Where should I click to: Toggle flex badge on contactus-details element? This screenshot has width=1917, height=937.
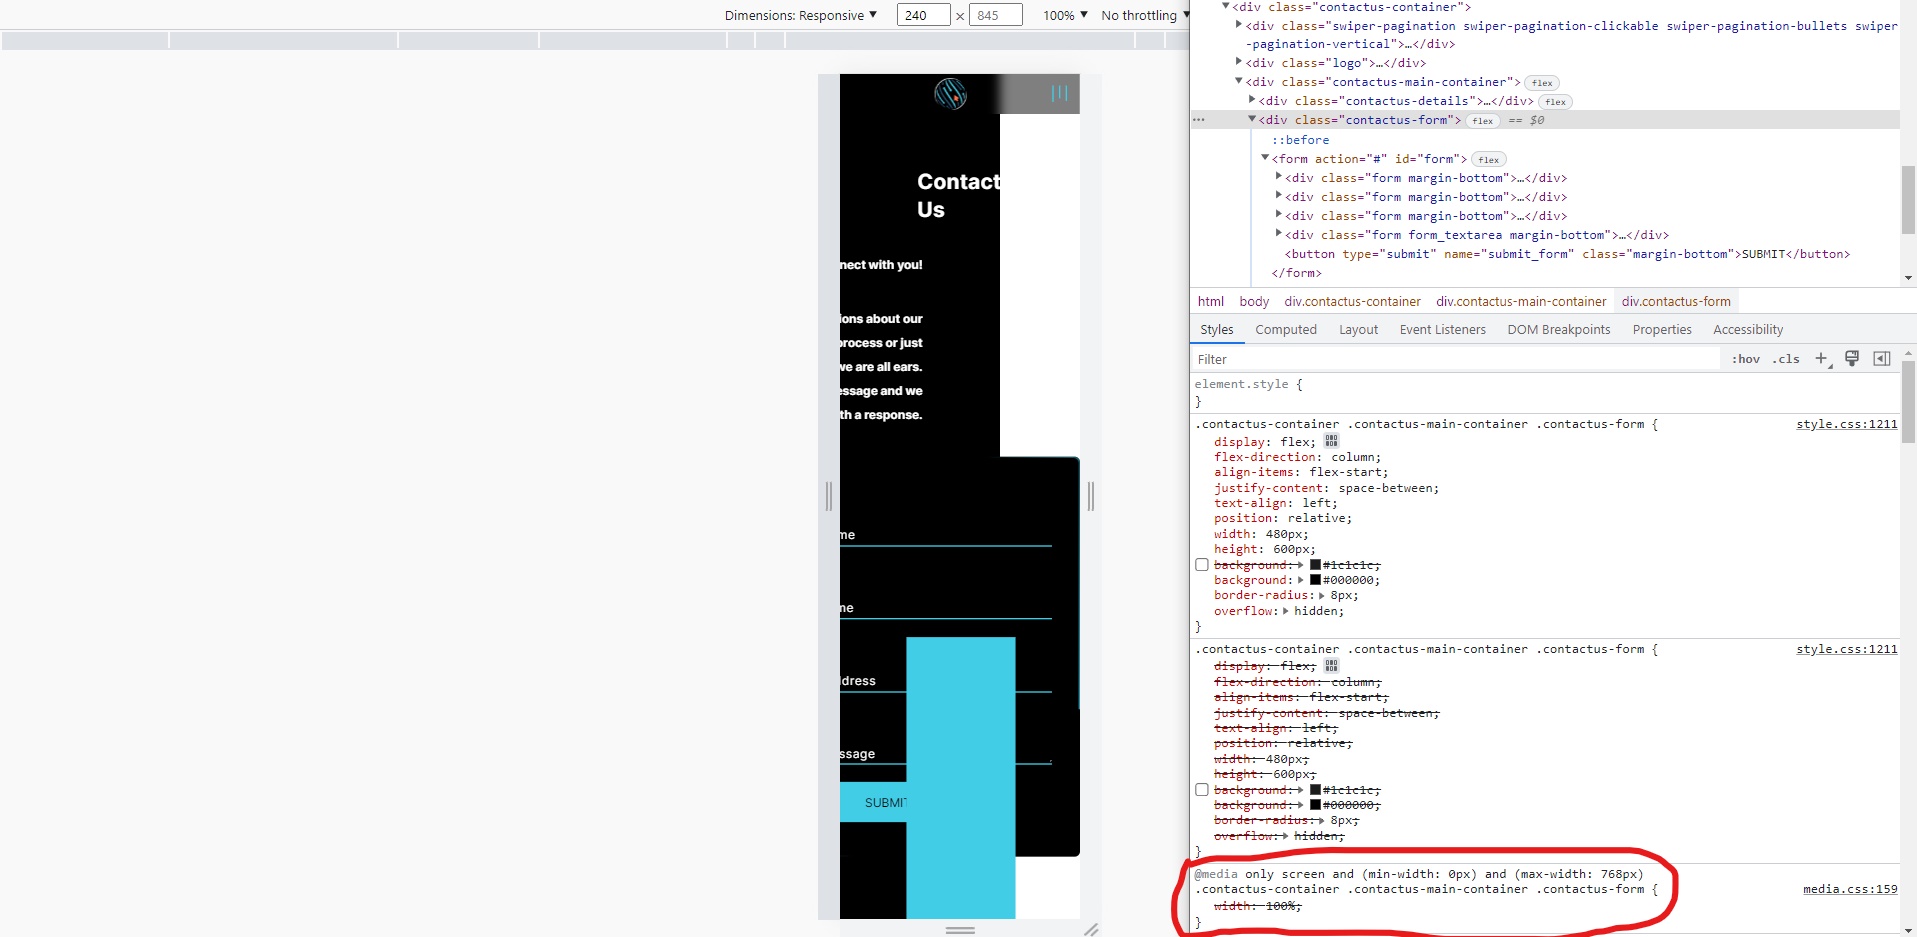click(x=1555, y=102)
